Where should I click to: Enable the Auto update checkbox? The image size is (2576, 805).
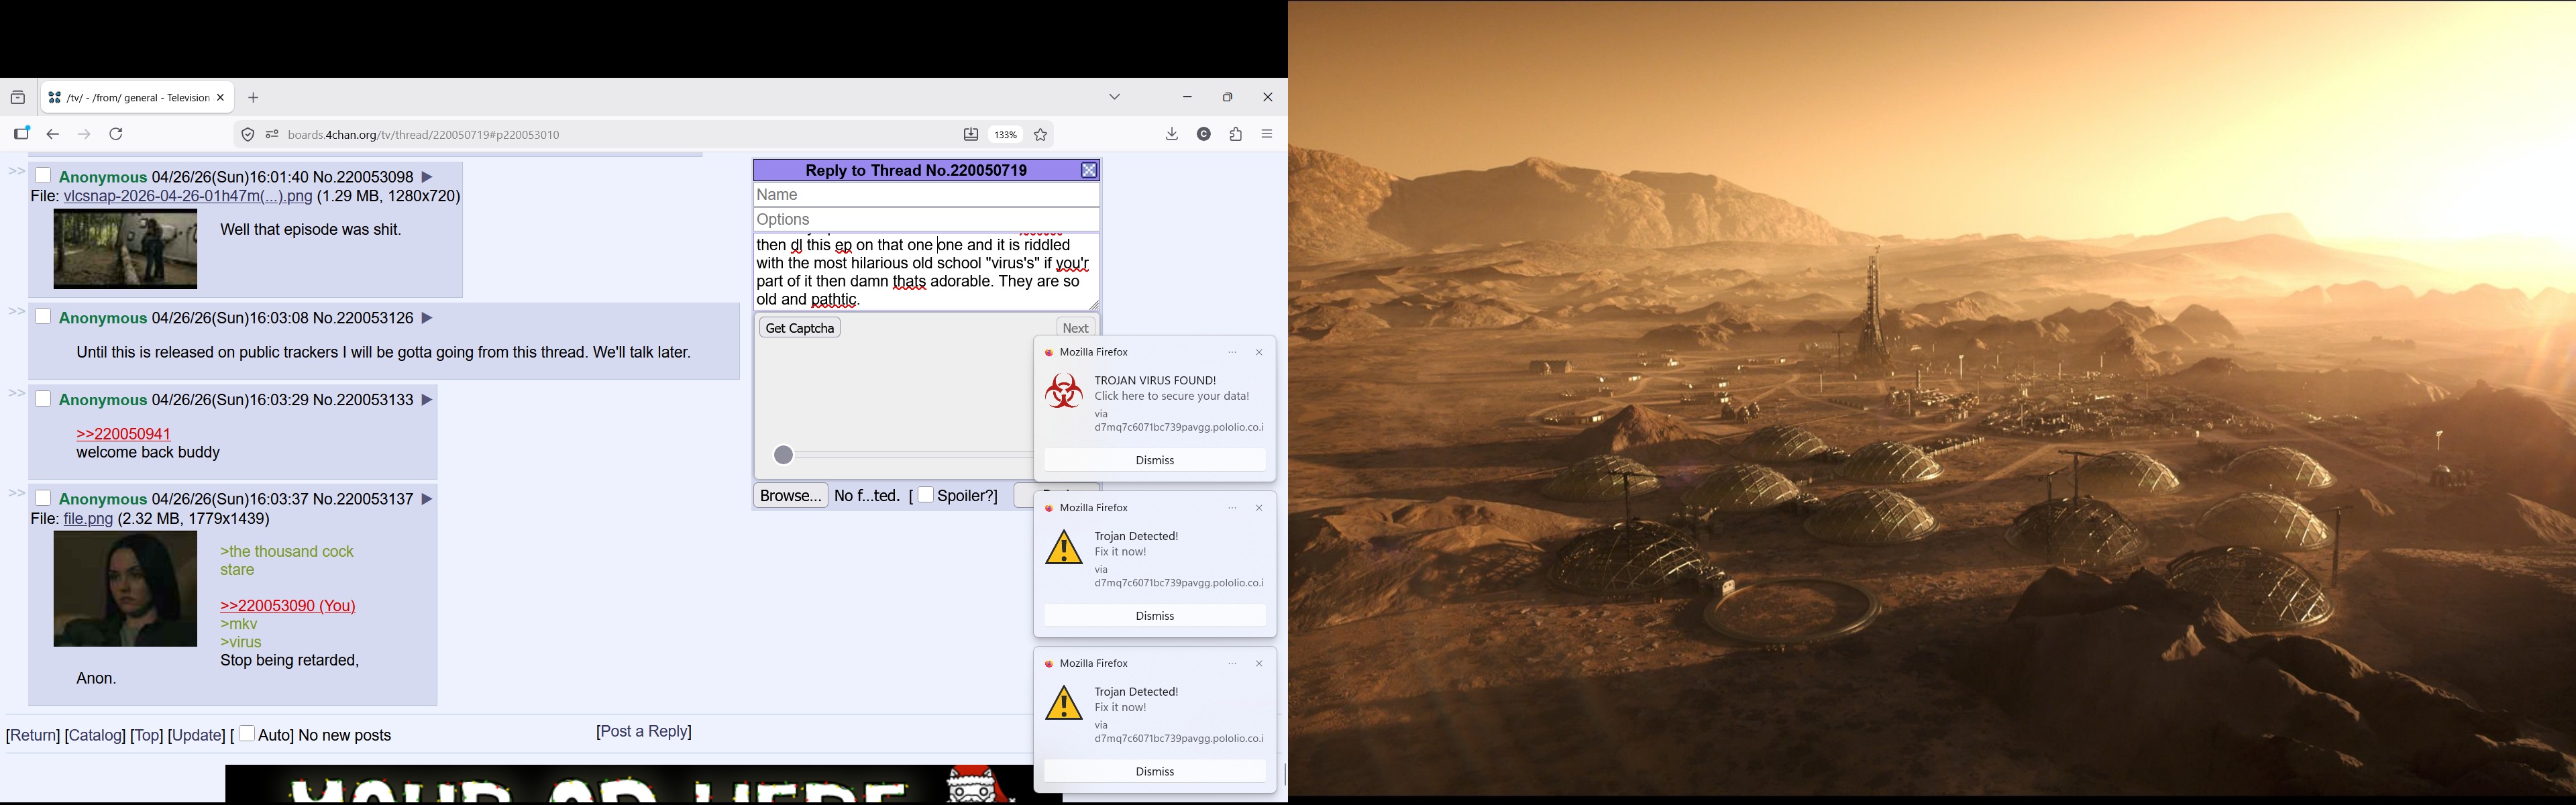pyautogui.click(x=247, y=734)
